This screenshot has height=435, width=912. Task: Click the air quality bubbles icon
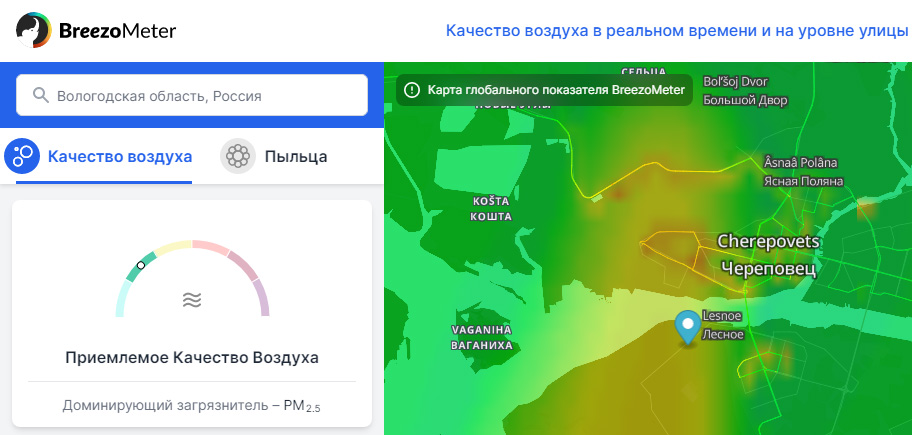coord(22,156)
